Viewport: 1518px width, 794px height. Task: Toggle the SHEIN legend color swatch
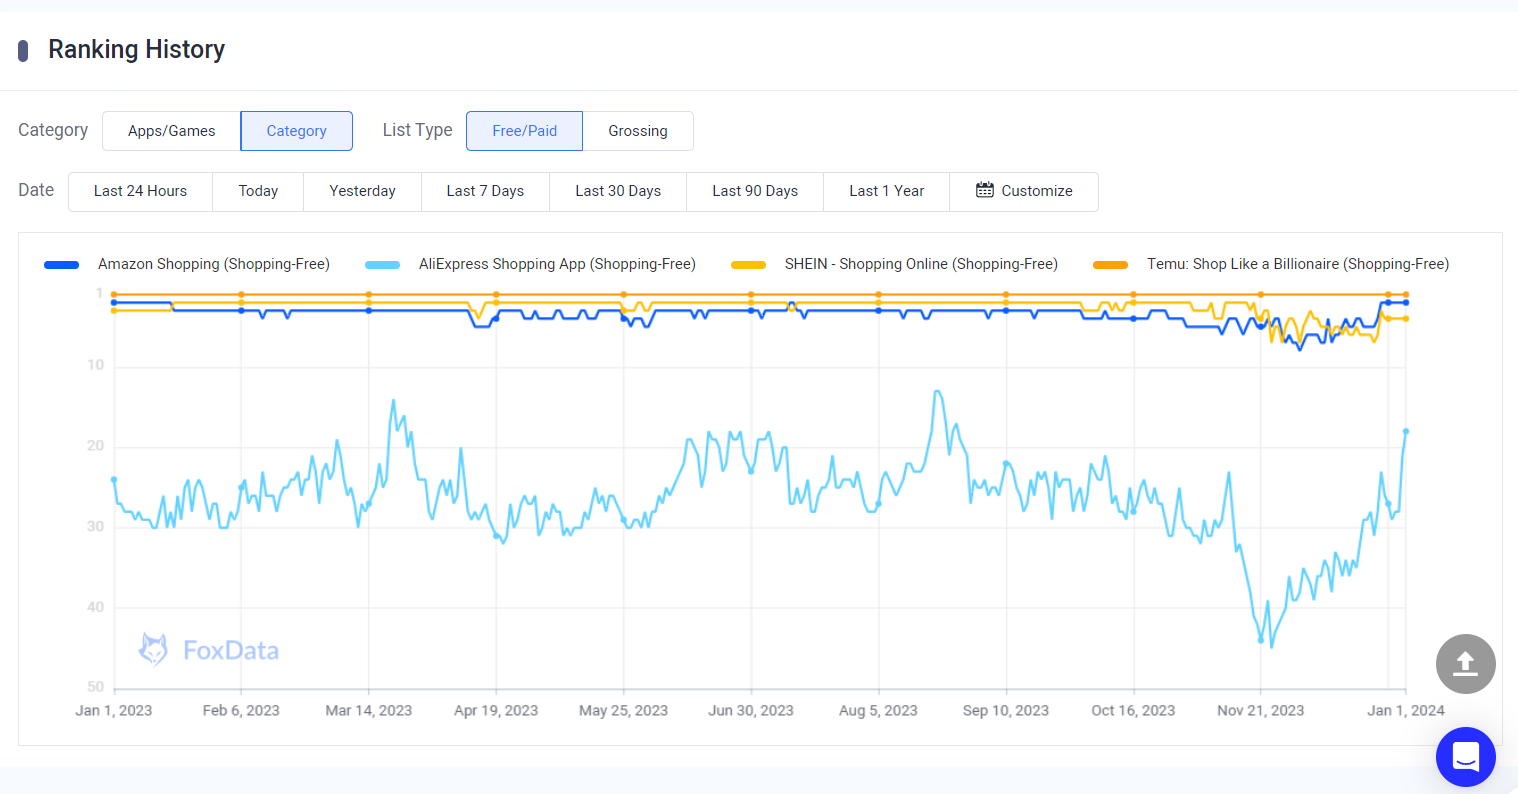pos(749,265)
